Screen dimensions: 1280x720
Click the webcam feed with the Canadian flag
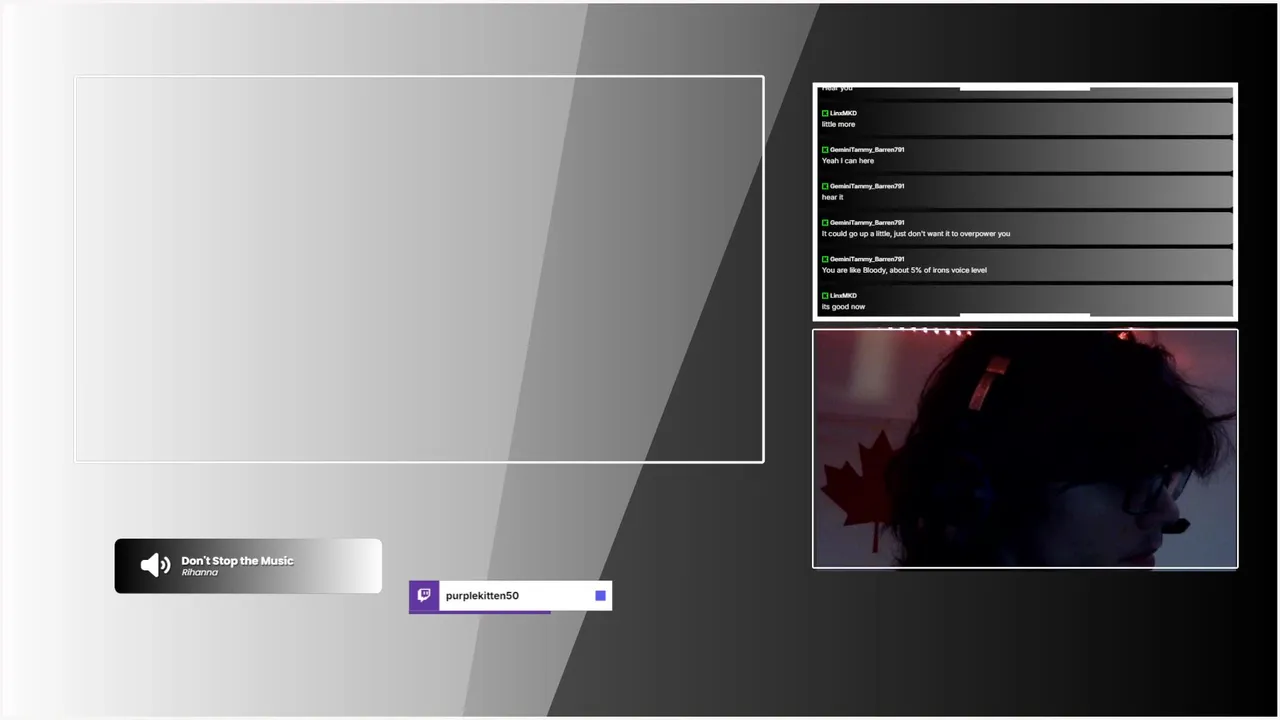click(x=1025, y=449)
